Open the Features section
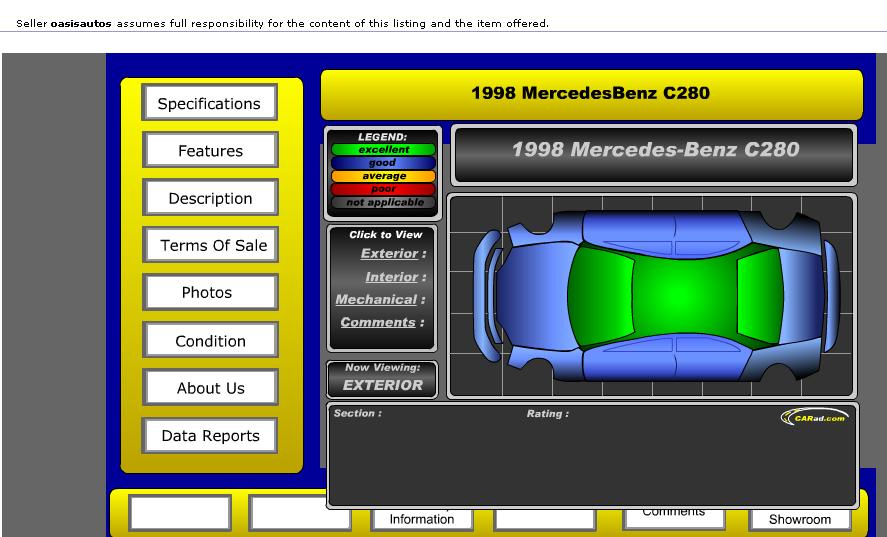Image resolution: width=887 pixels, height=537 pixels. [210, 150]
